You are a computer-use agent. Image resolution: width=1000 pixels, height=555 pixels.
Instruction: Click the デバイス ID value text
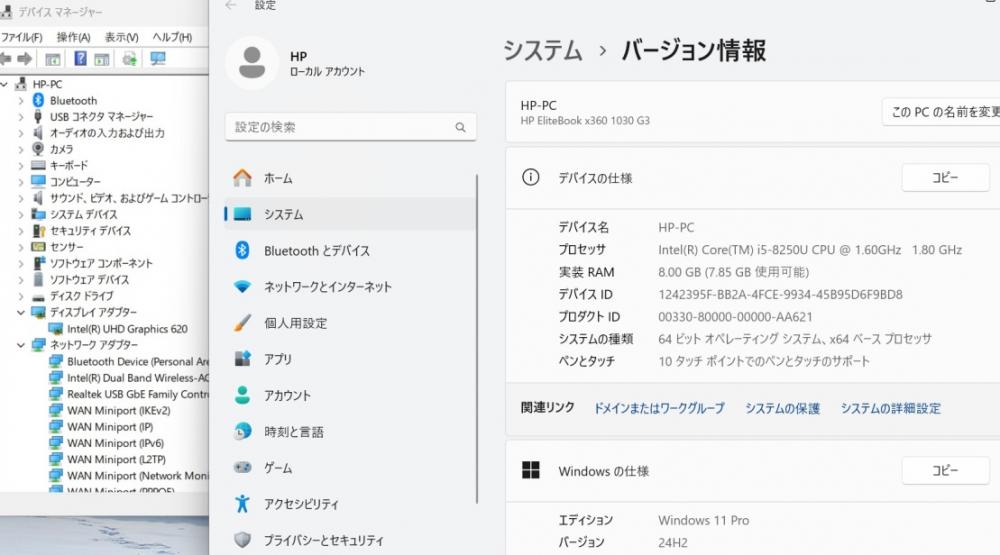pos(781,295)
